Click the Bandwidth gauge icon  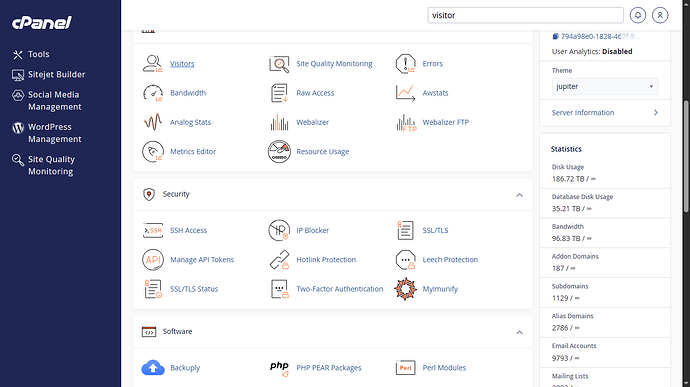coord(153,93)
